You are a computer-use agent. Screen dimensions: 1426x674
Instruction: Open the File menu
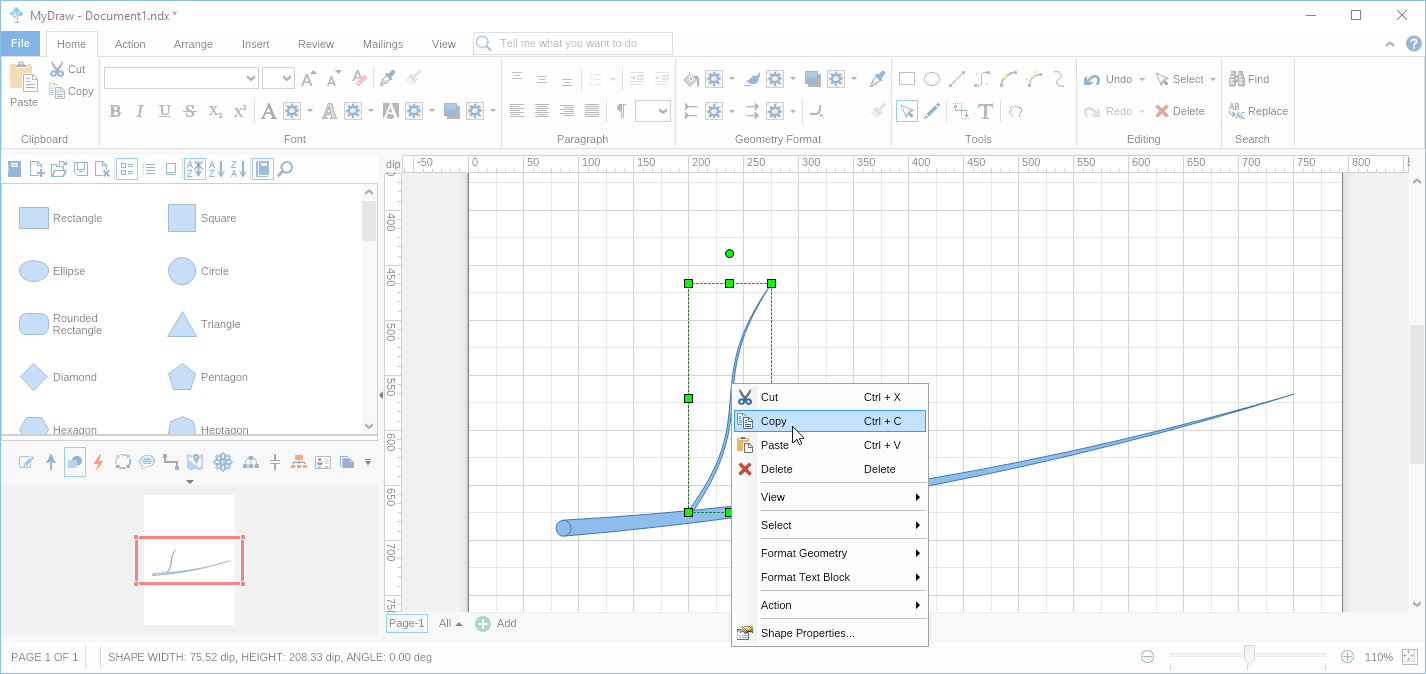(x=20, y=43)
